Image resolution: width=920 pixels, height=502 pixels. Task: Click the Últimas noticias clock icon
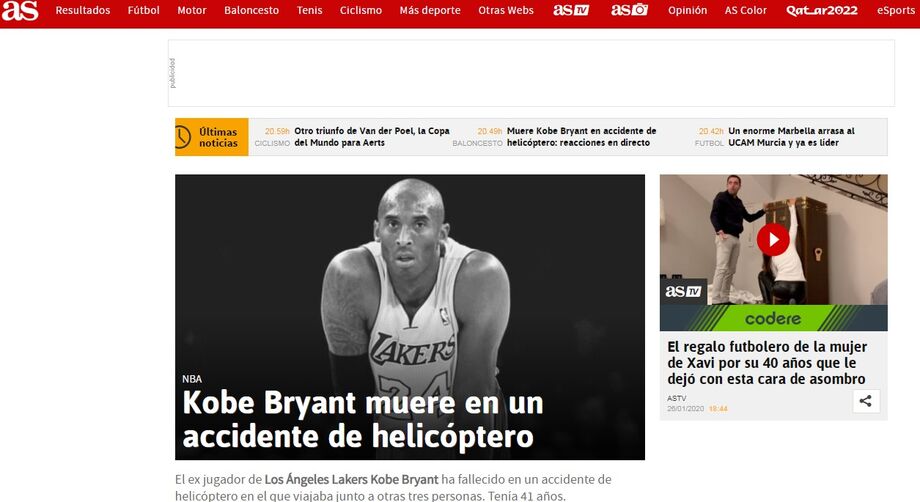[183, 137]
